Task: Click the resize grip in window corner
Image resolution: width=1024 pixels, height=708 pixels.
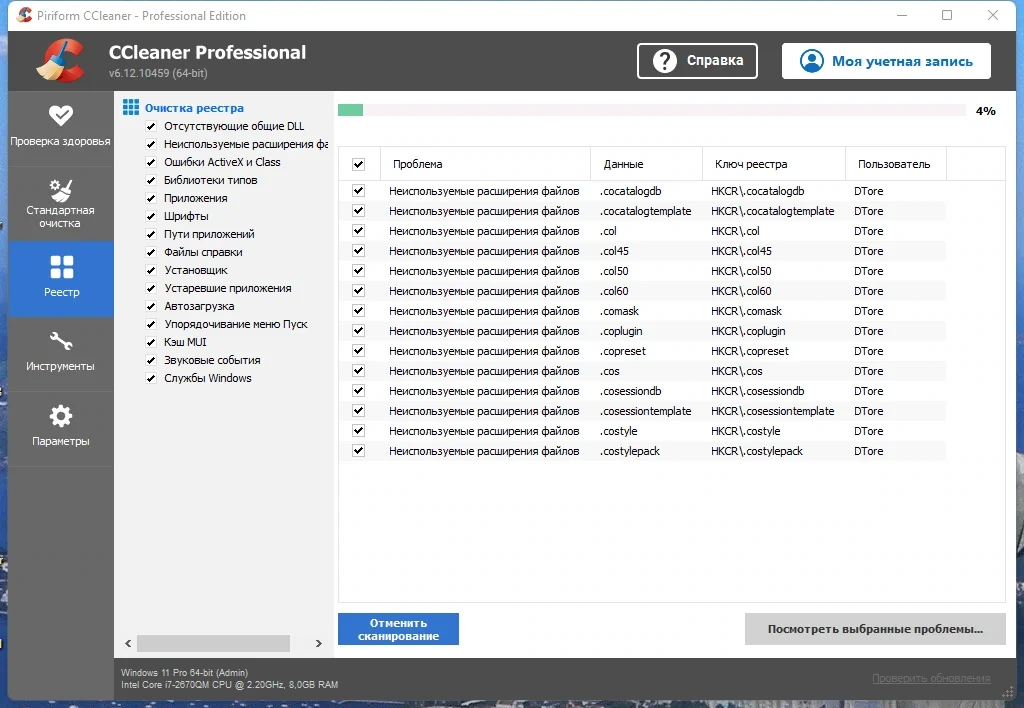Action: point(1009,692)
